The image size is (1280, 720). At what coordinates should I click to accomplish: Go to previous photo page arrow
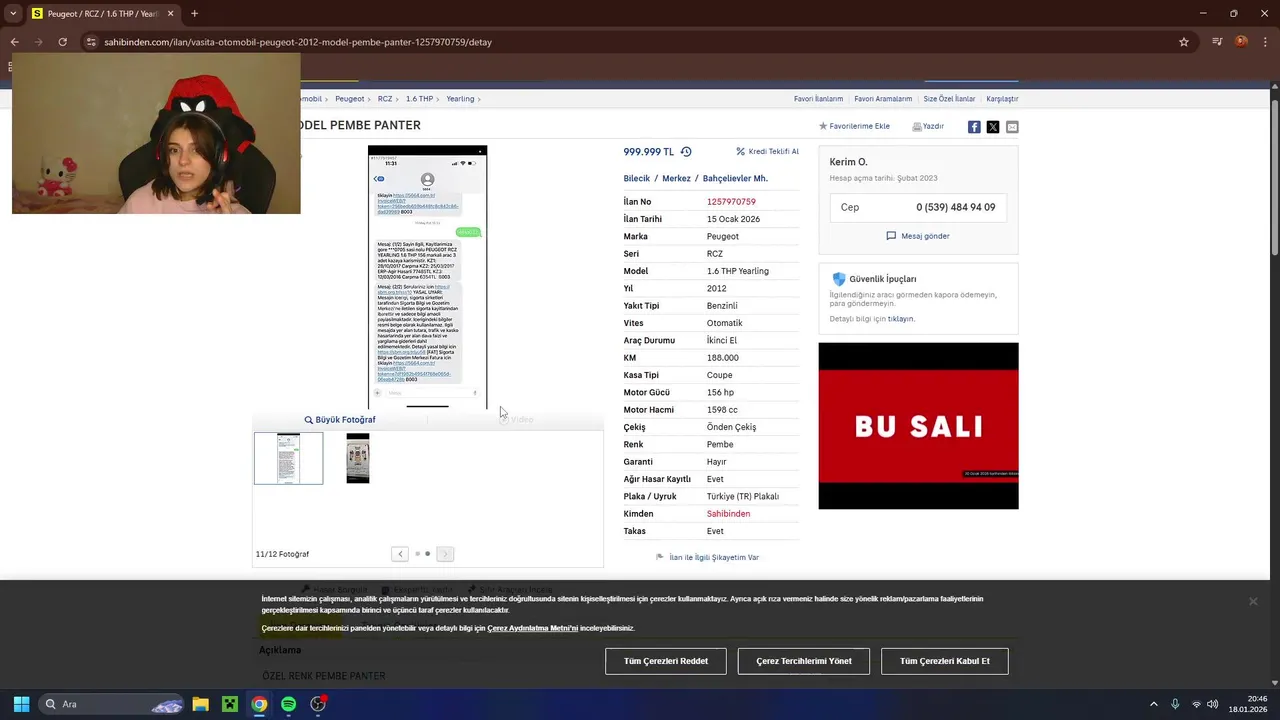click(400, 554)
